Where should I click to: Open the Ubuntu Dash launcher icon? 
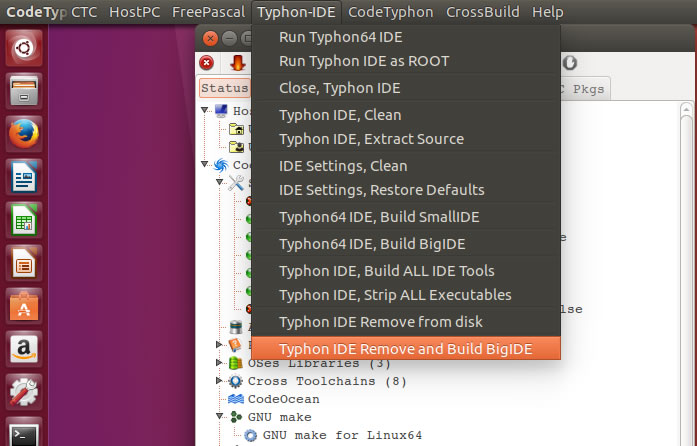(24, 48)
